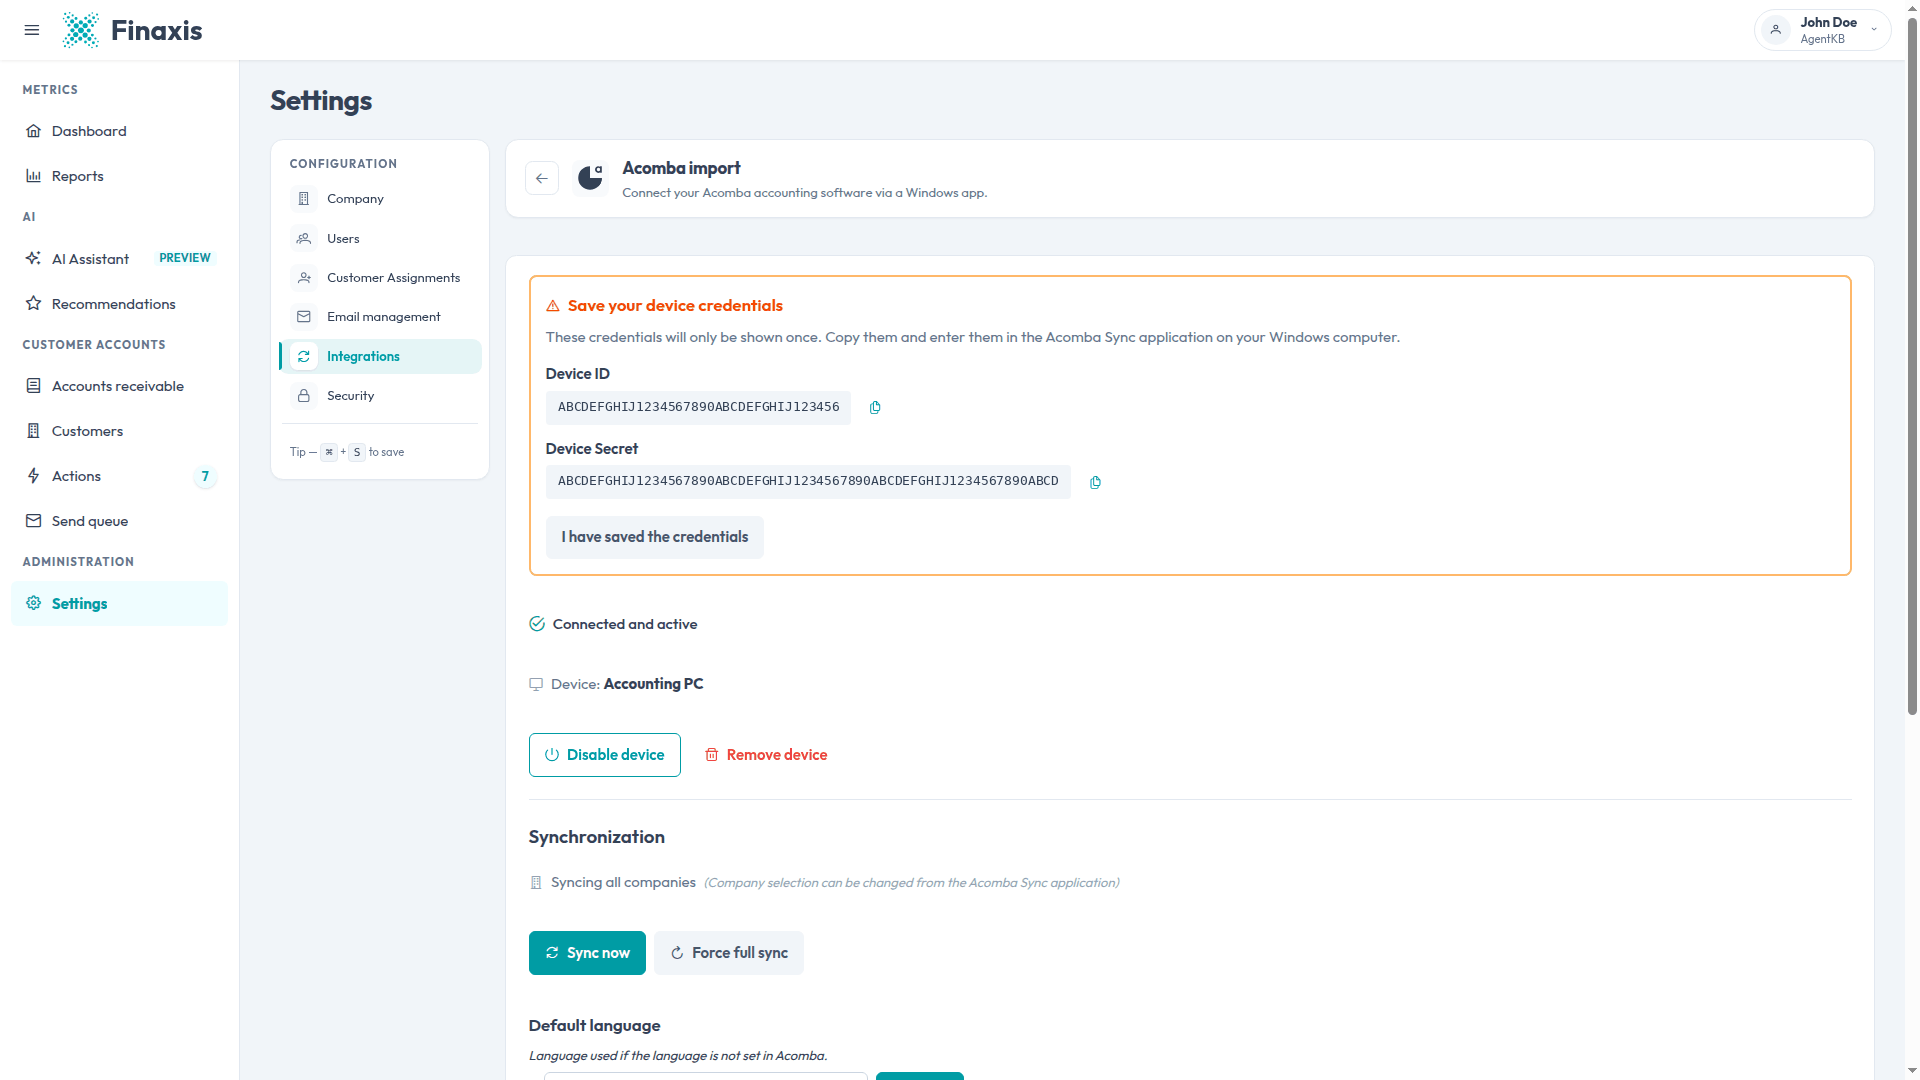
Task: Click the Email management envelope icon
Action: (304, 317)
